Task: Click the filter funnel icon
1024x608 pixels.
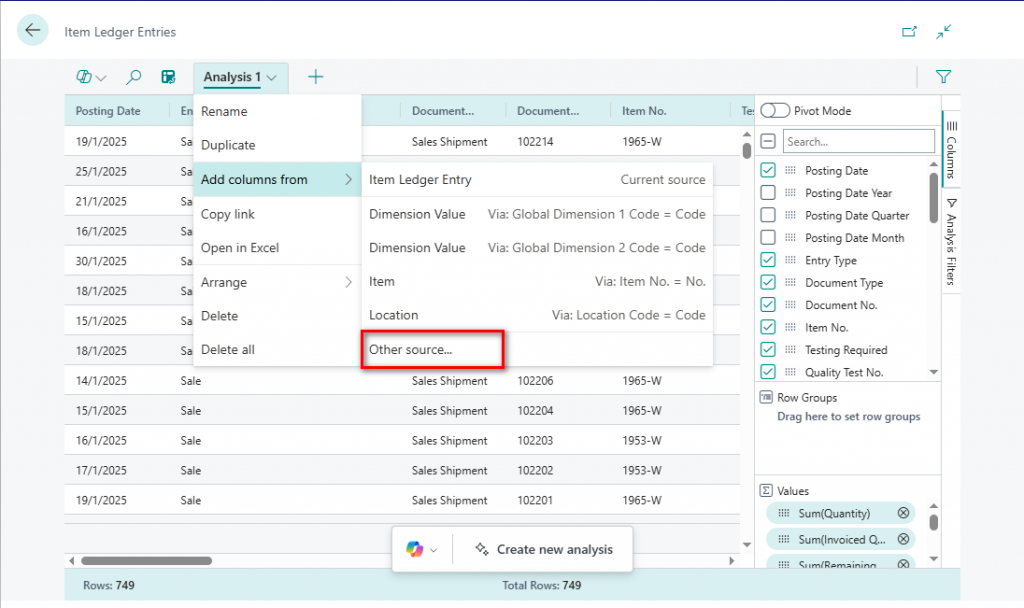Action: pos(942,76)
